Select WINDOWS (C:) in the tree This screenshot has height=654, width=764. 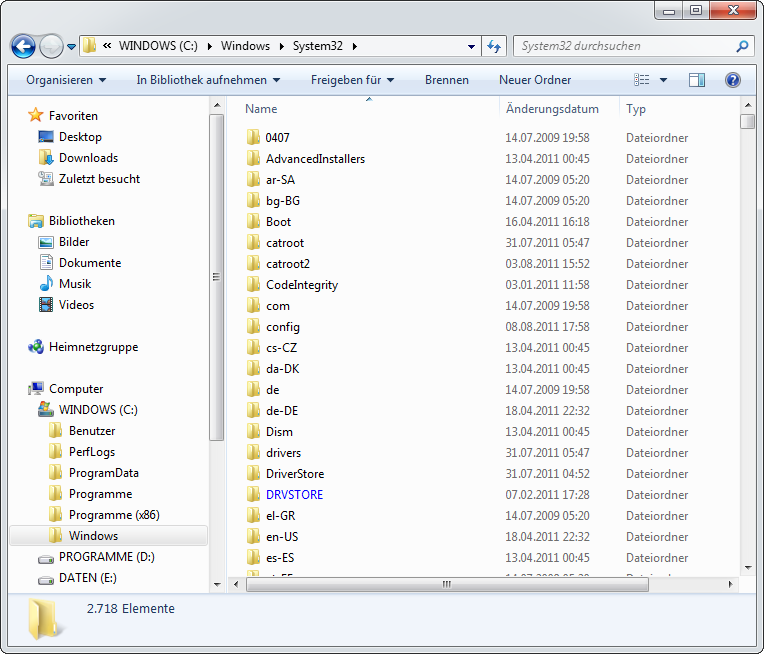click(98, 409)
